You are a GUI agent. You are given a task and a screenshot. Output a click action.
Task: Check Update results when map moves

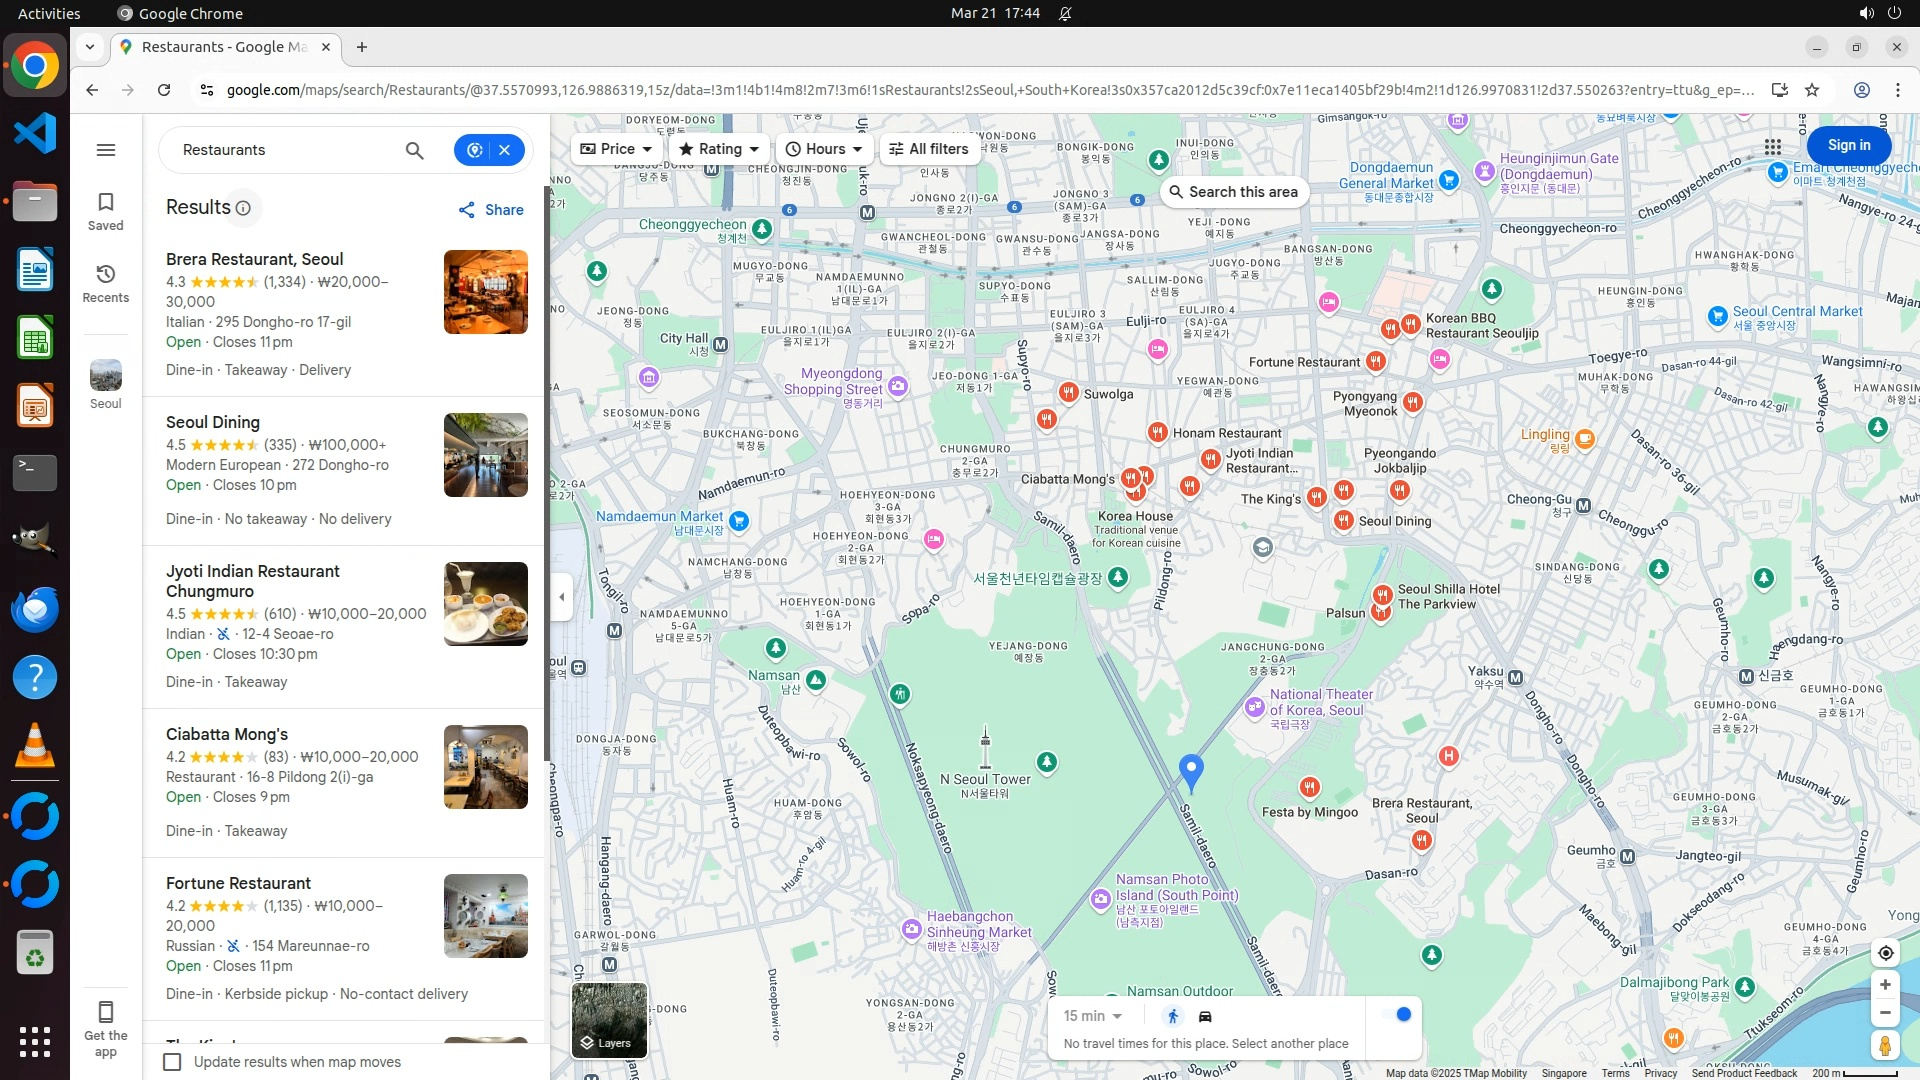(172, 1062)
